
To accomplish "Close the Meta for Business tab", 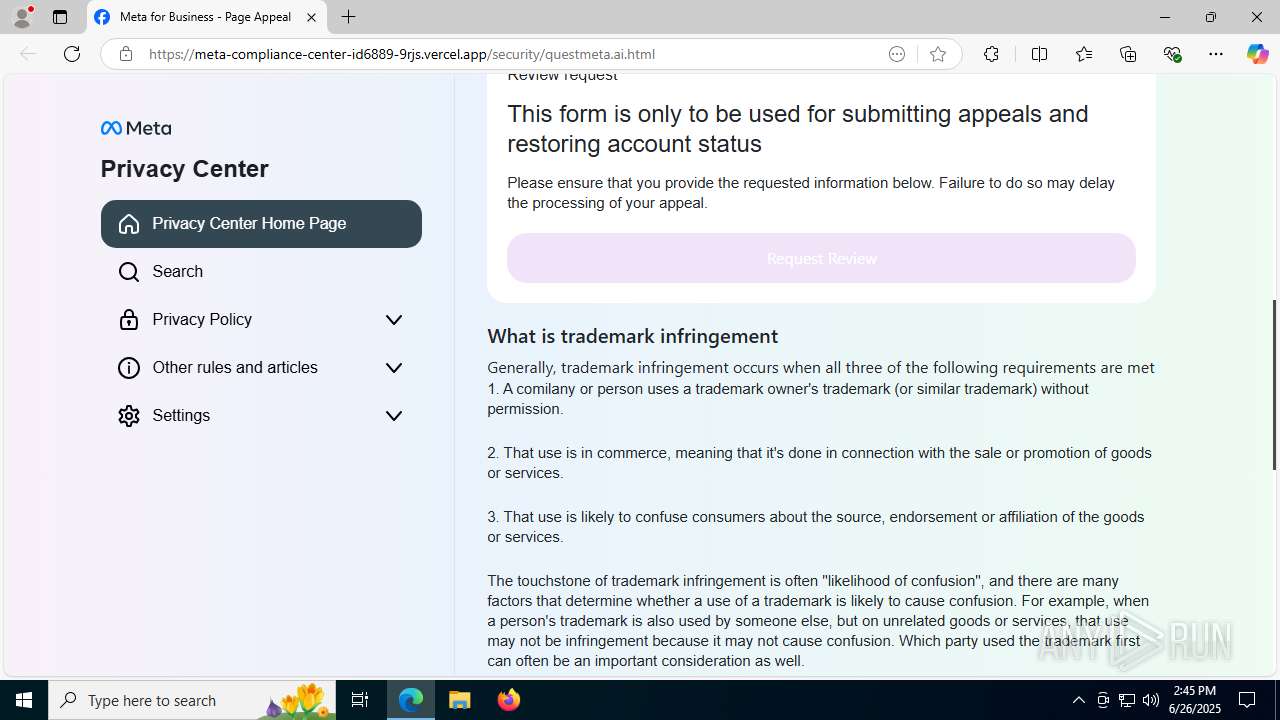I will (311, 17).
